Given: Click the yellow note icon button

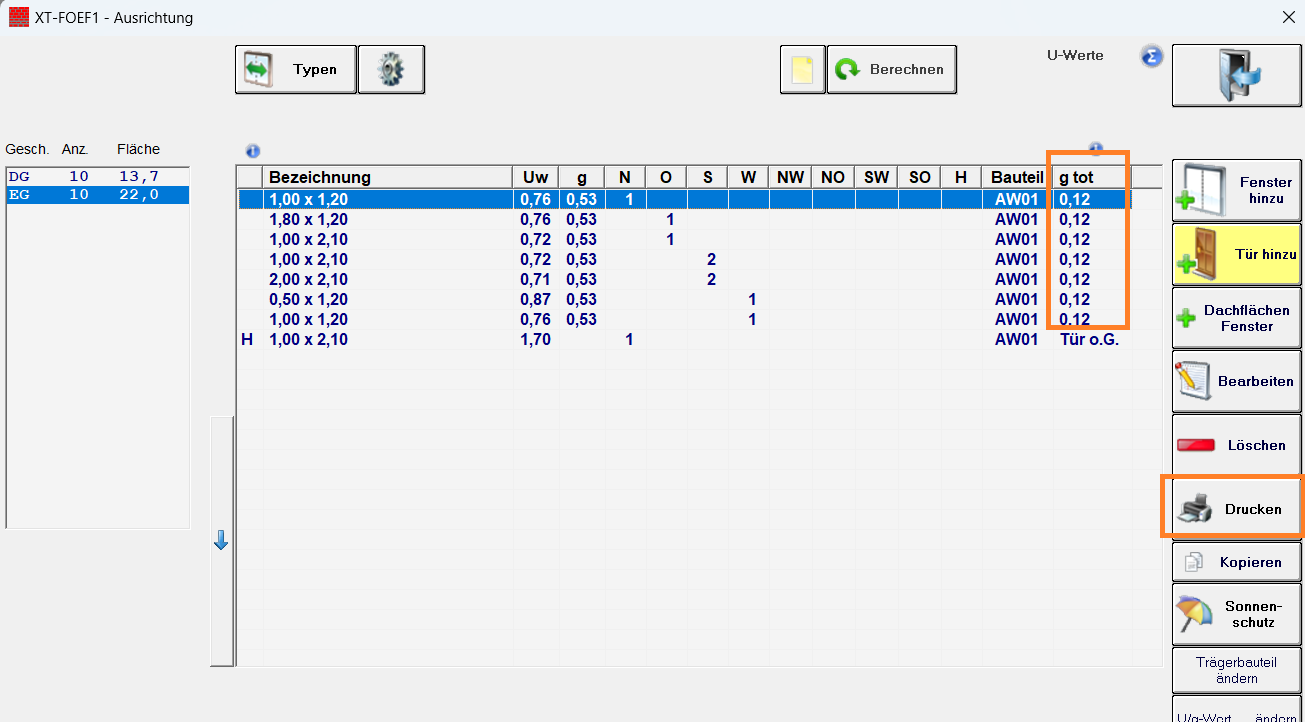Looking at the screenshot, I should [x=802, y=70].
